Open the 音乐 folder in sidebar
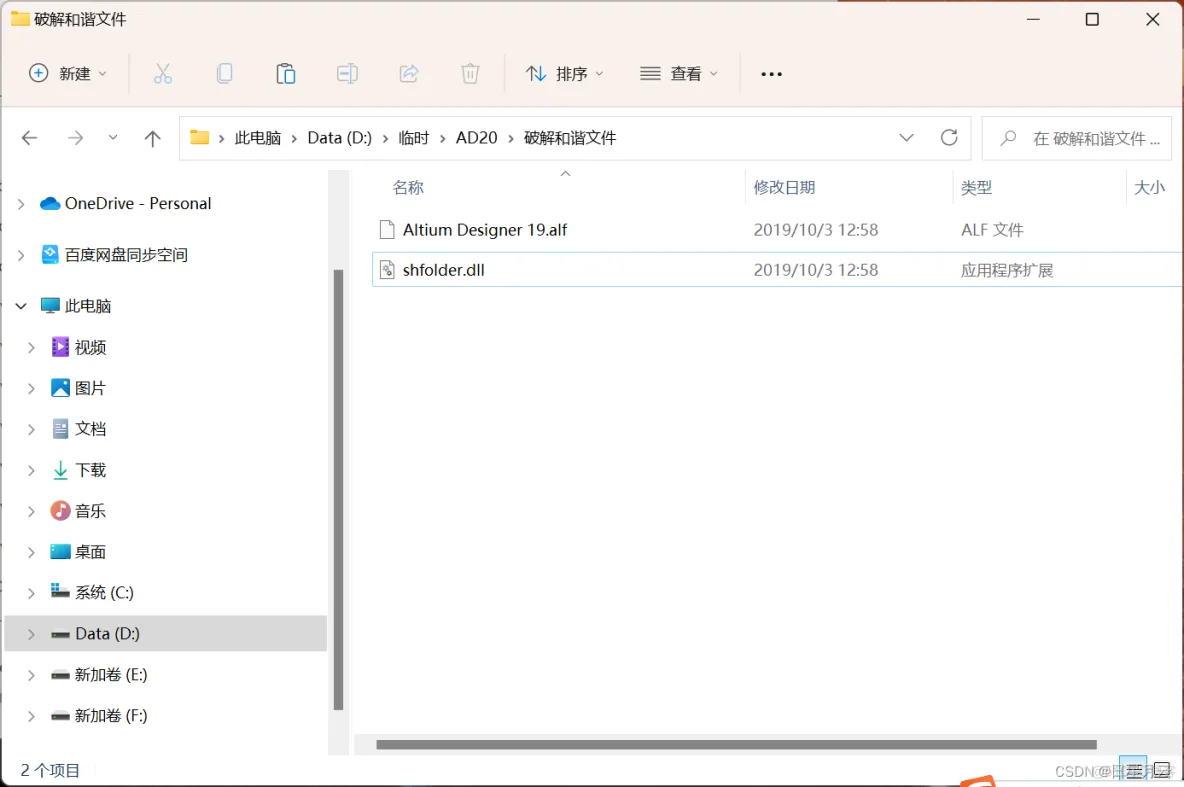Image resolution: width=1184 pixels, height=787 pixels. [x=90, y=511]
